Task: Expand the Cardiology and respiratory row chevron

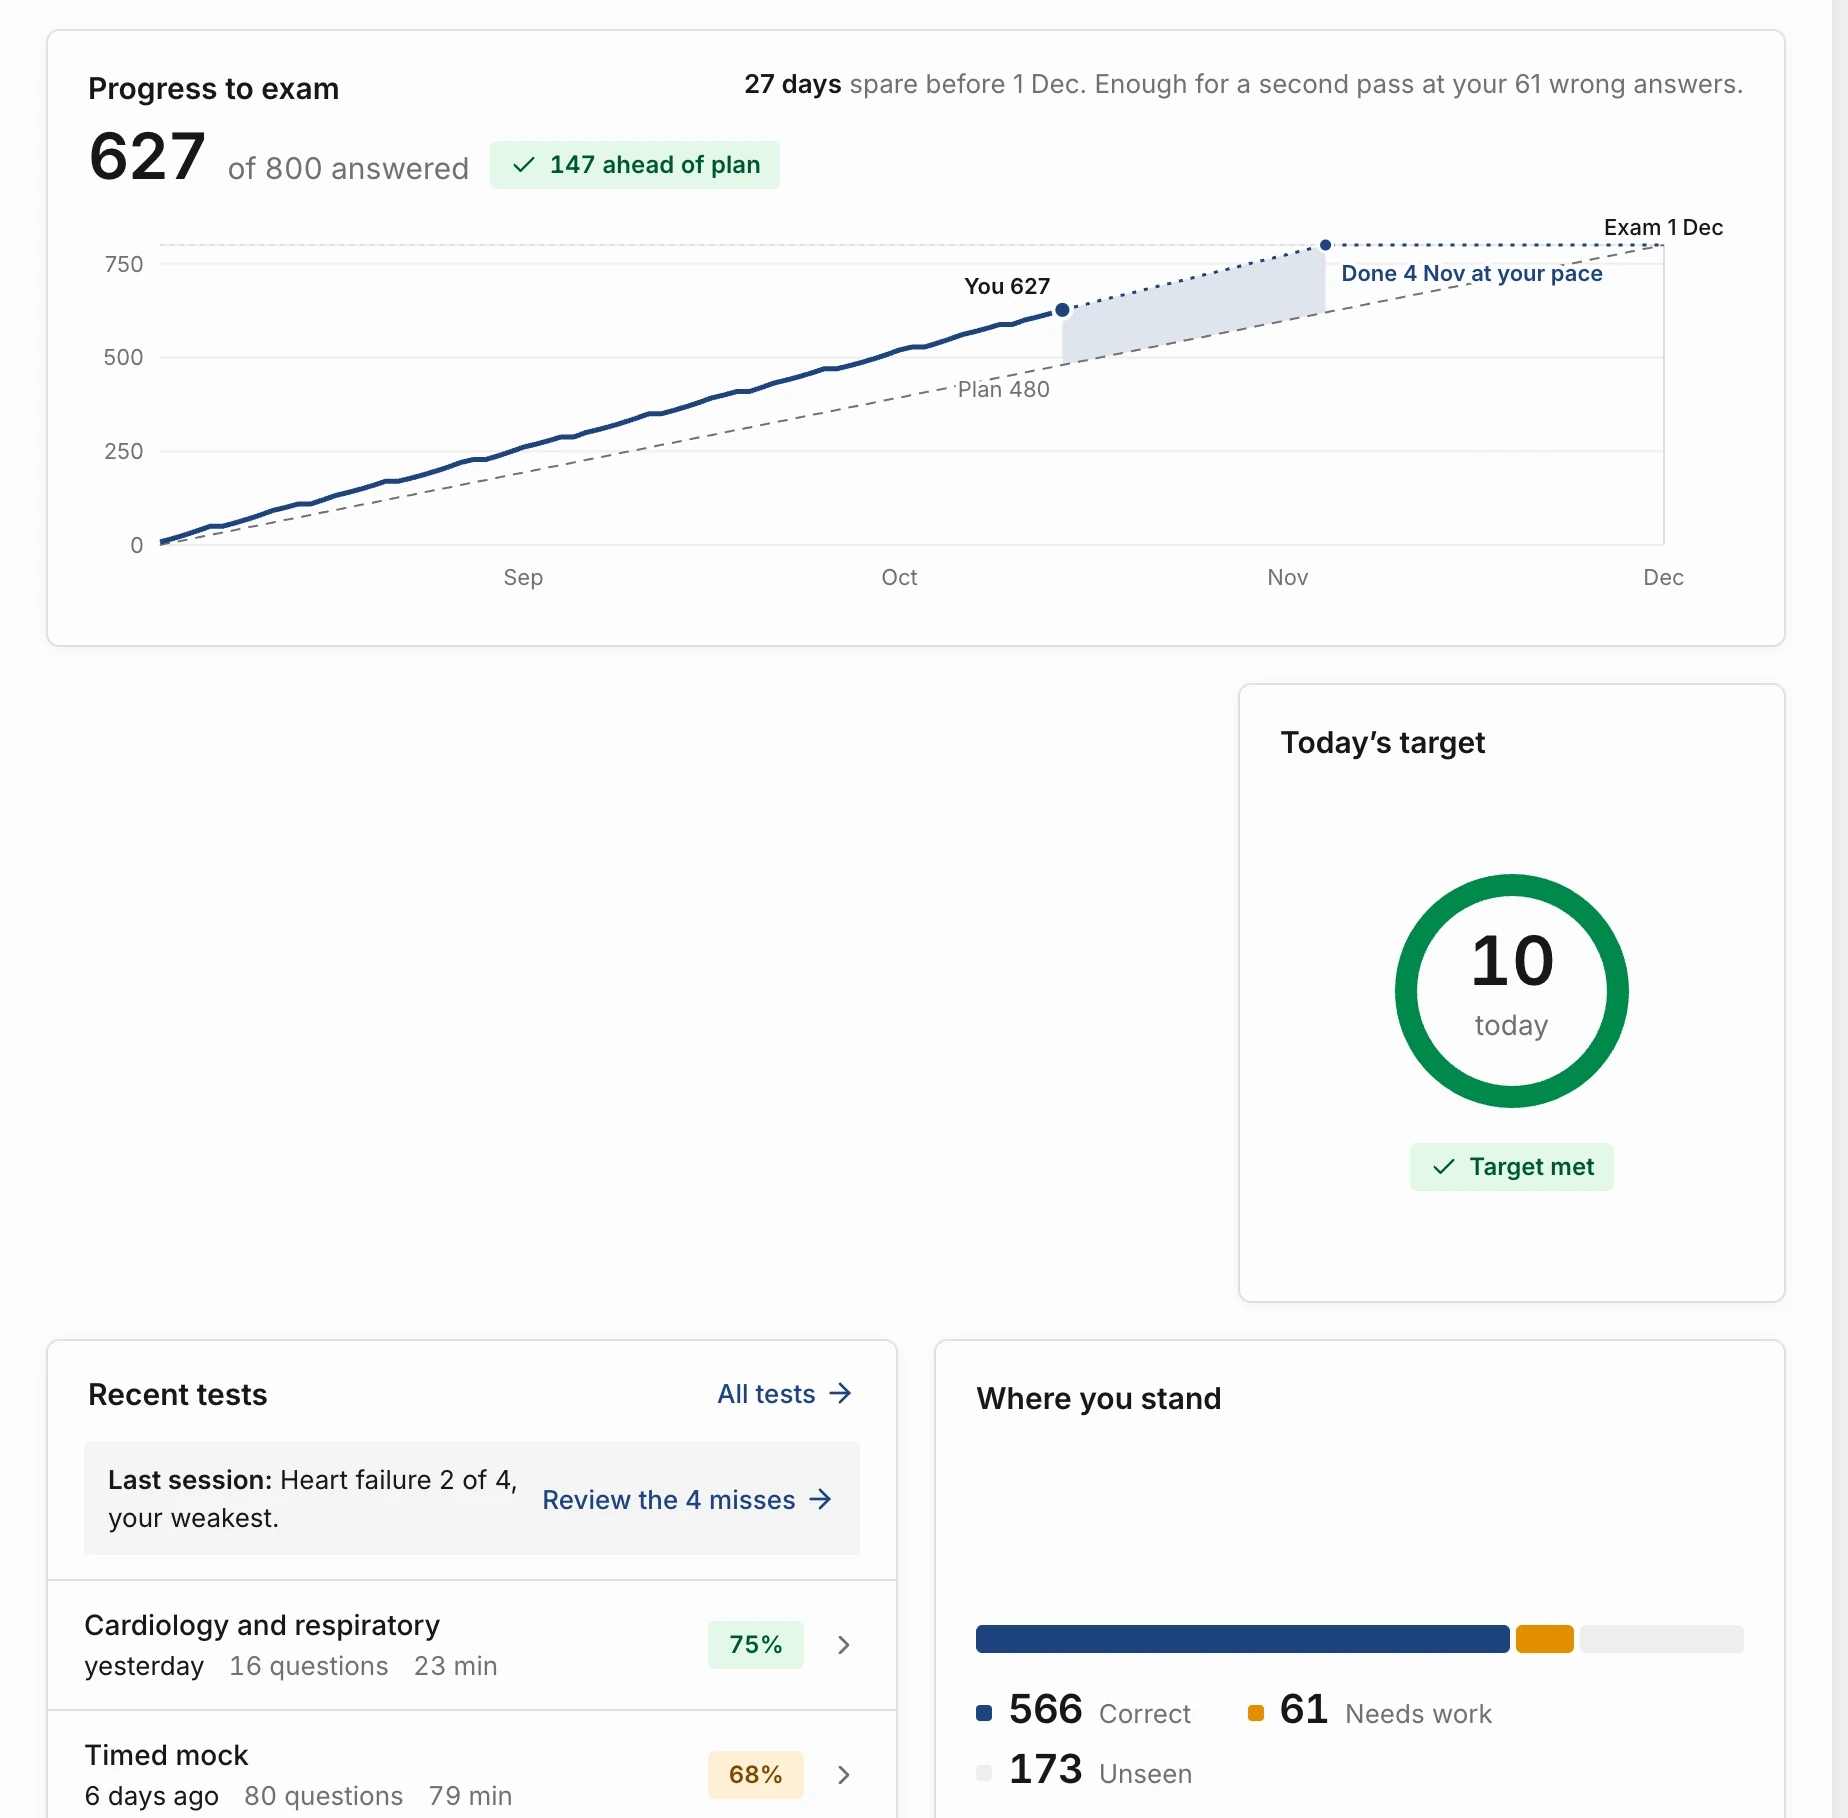Action: [x=844, y=1645]
